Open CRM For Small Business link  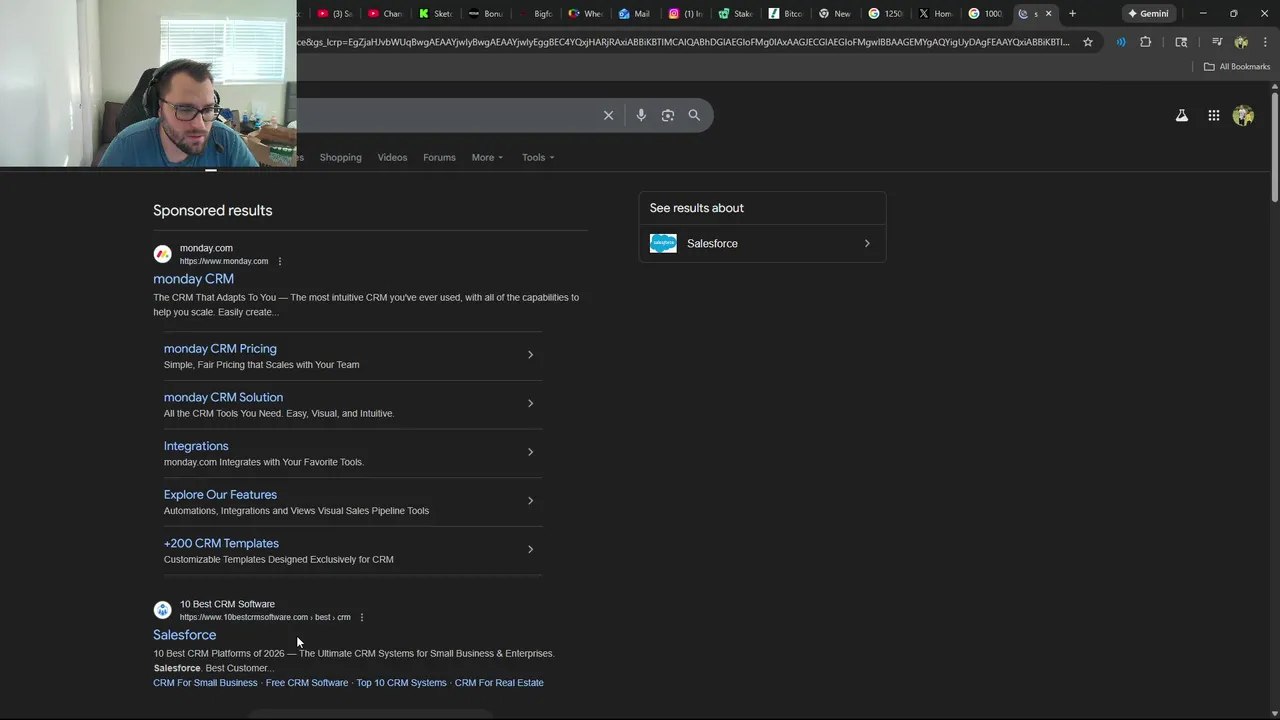tap(205, 683)
